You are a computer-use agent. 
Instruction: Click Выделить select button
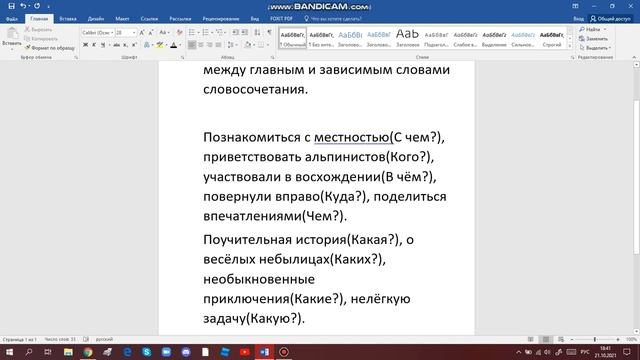coord(596,48)
